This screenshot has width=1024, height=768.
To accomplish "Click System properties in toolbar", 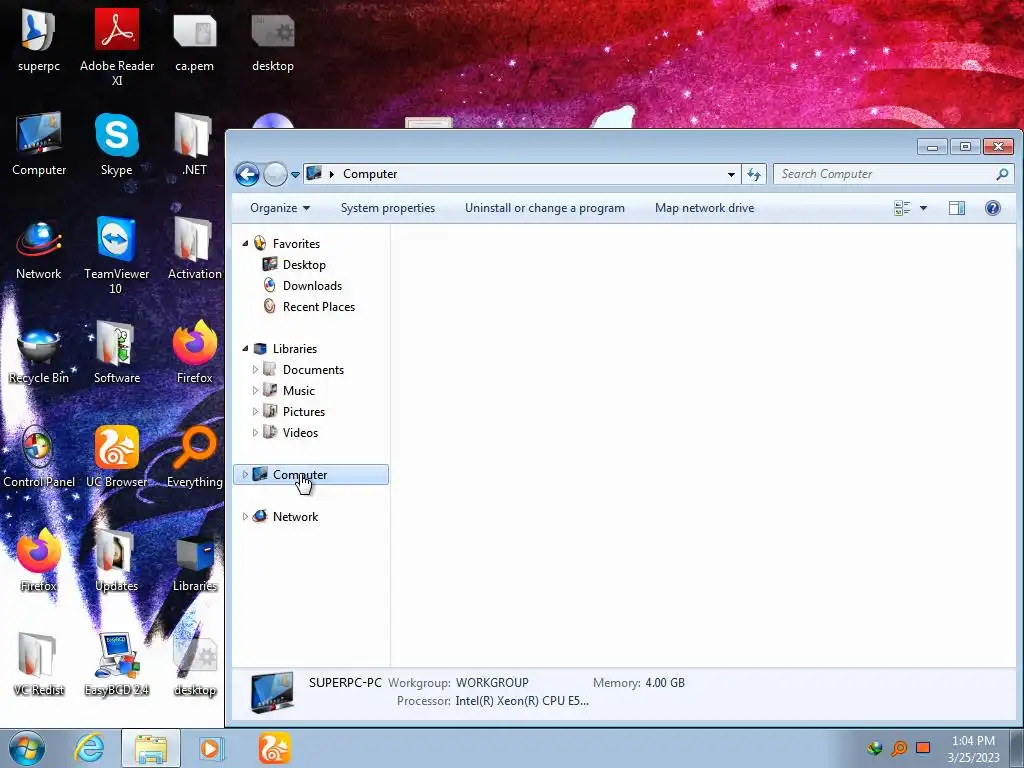I will coord(388,208).
